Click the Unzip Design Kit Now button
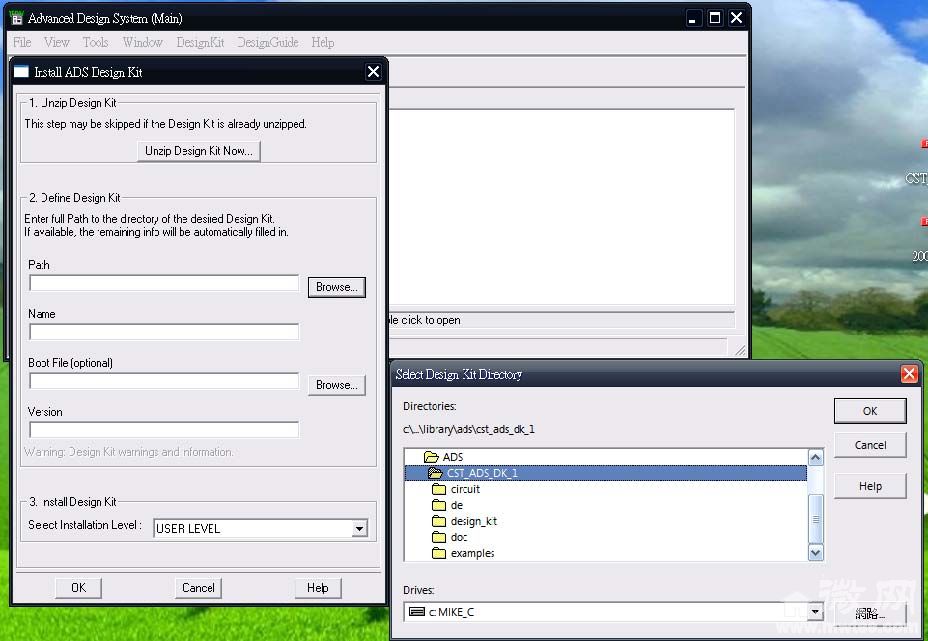Viewport: 928px width, 641px height. 199,151
